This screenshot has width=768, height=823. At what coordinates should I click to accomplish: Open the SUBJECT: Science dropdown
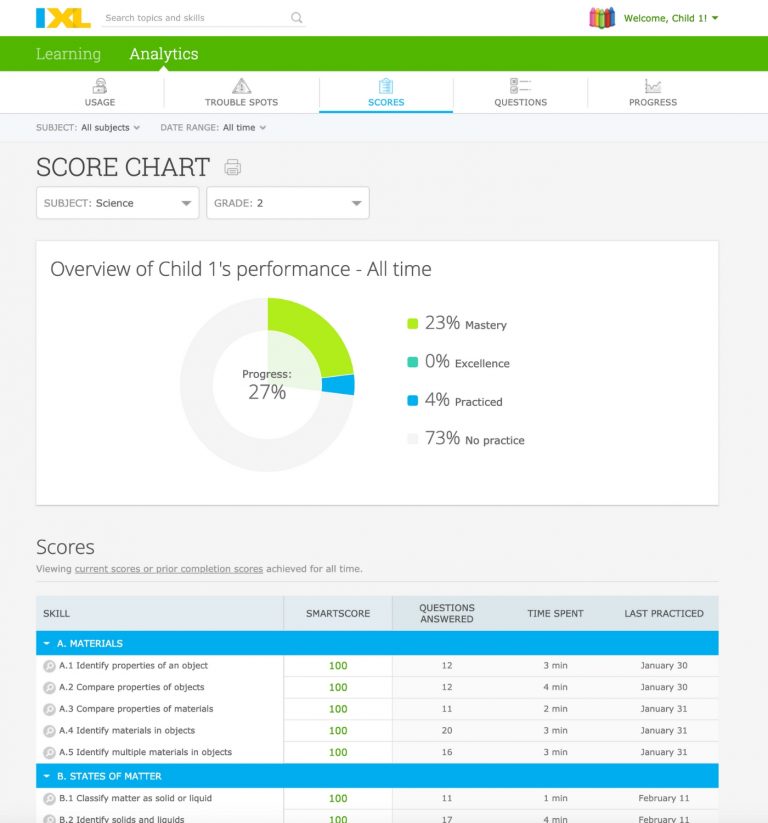click(x=118, y=202)
